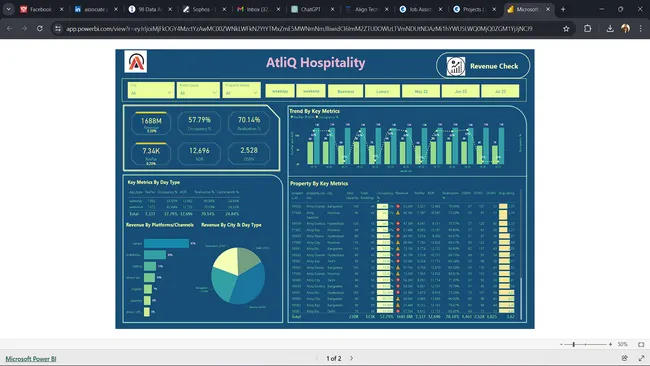The height and width of the screenshot is (366, 650).
Task: Enter full screen mode icon
Action: point(641,358)
